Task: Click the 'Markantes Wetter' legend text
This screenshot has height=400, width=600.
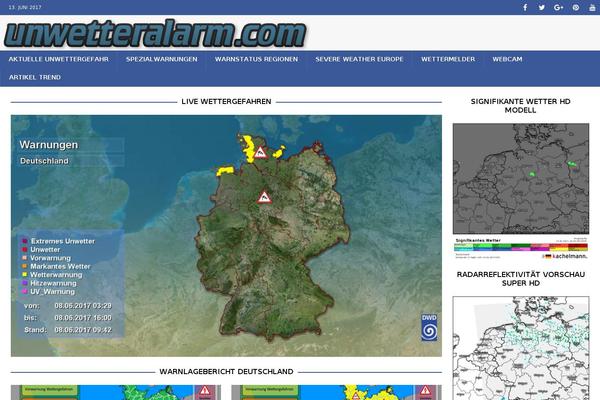Action: [x=60, y=266]
